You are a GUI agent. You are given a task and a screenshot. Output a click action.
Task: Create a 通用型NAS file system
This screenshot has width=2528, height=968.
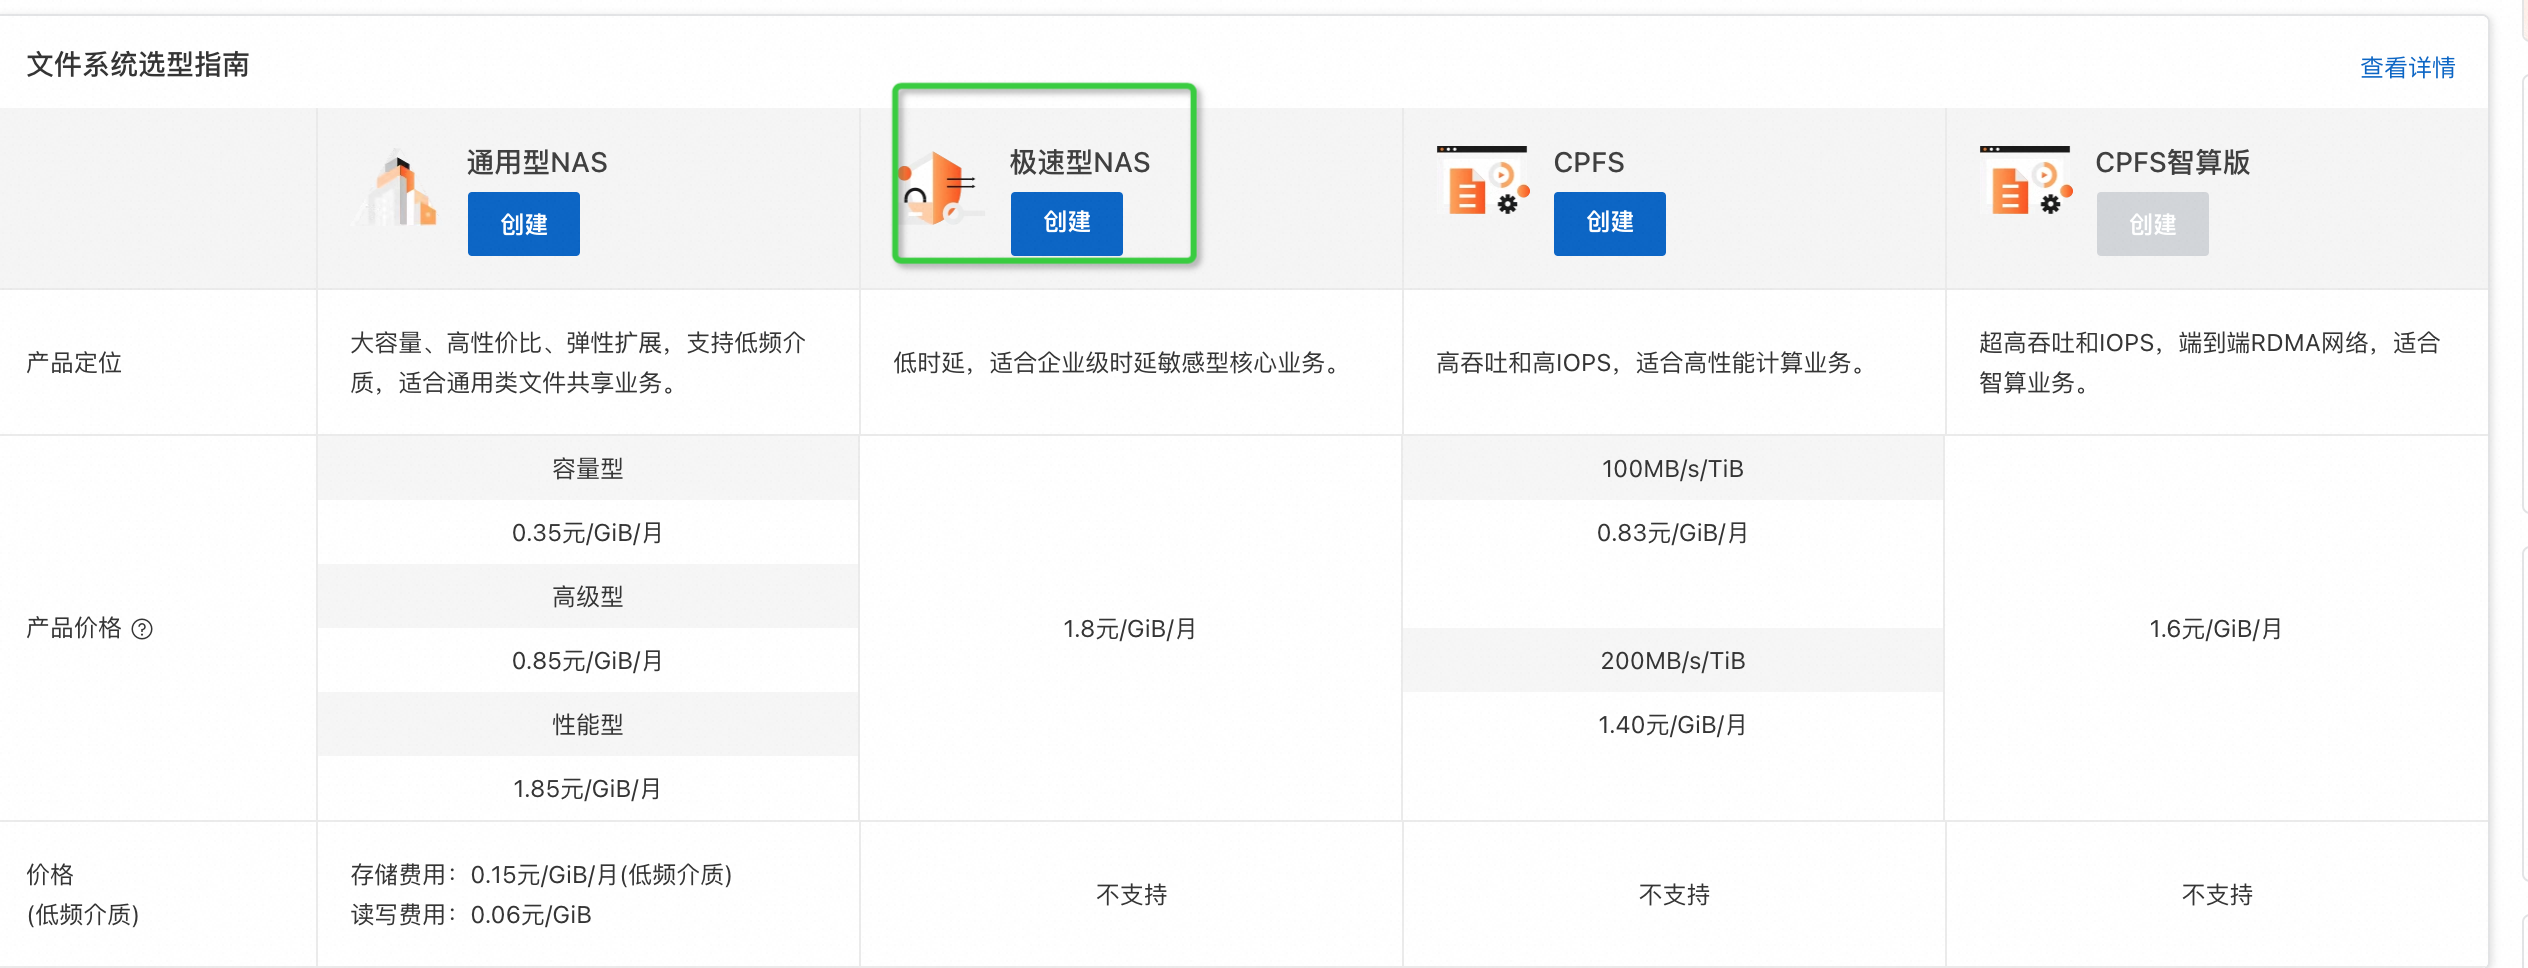pos(524,224)
